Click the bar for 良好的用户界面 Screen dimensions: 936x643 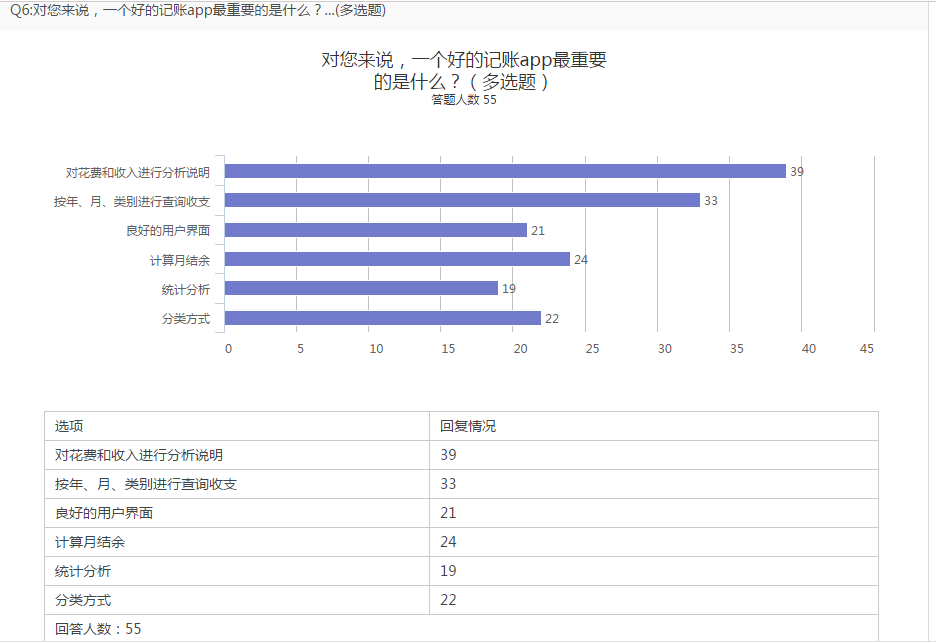click(376, 230)
